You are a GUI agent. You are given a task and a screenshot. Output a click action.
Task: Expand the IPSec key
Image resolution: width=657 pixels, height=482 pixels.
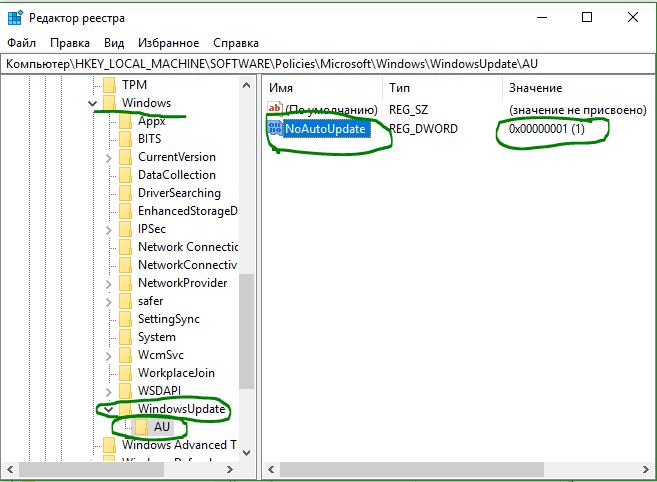click(x=109, y=230)
